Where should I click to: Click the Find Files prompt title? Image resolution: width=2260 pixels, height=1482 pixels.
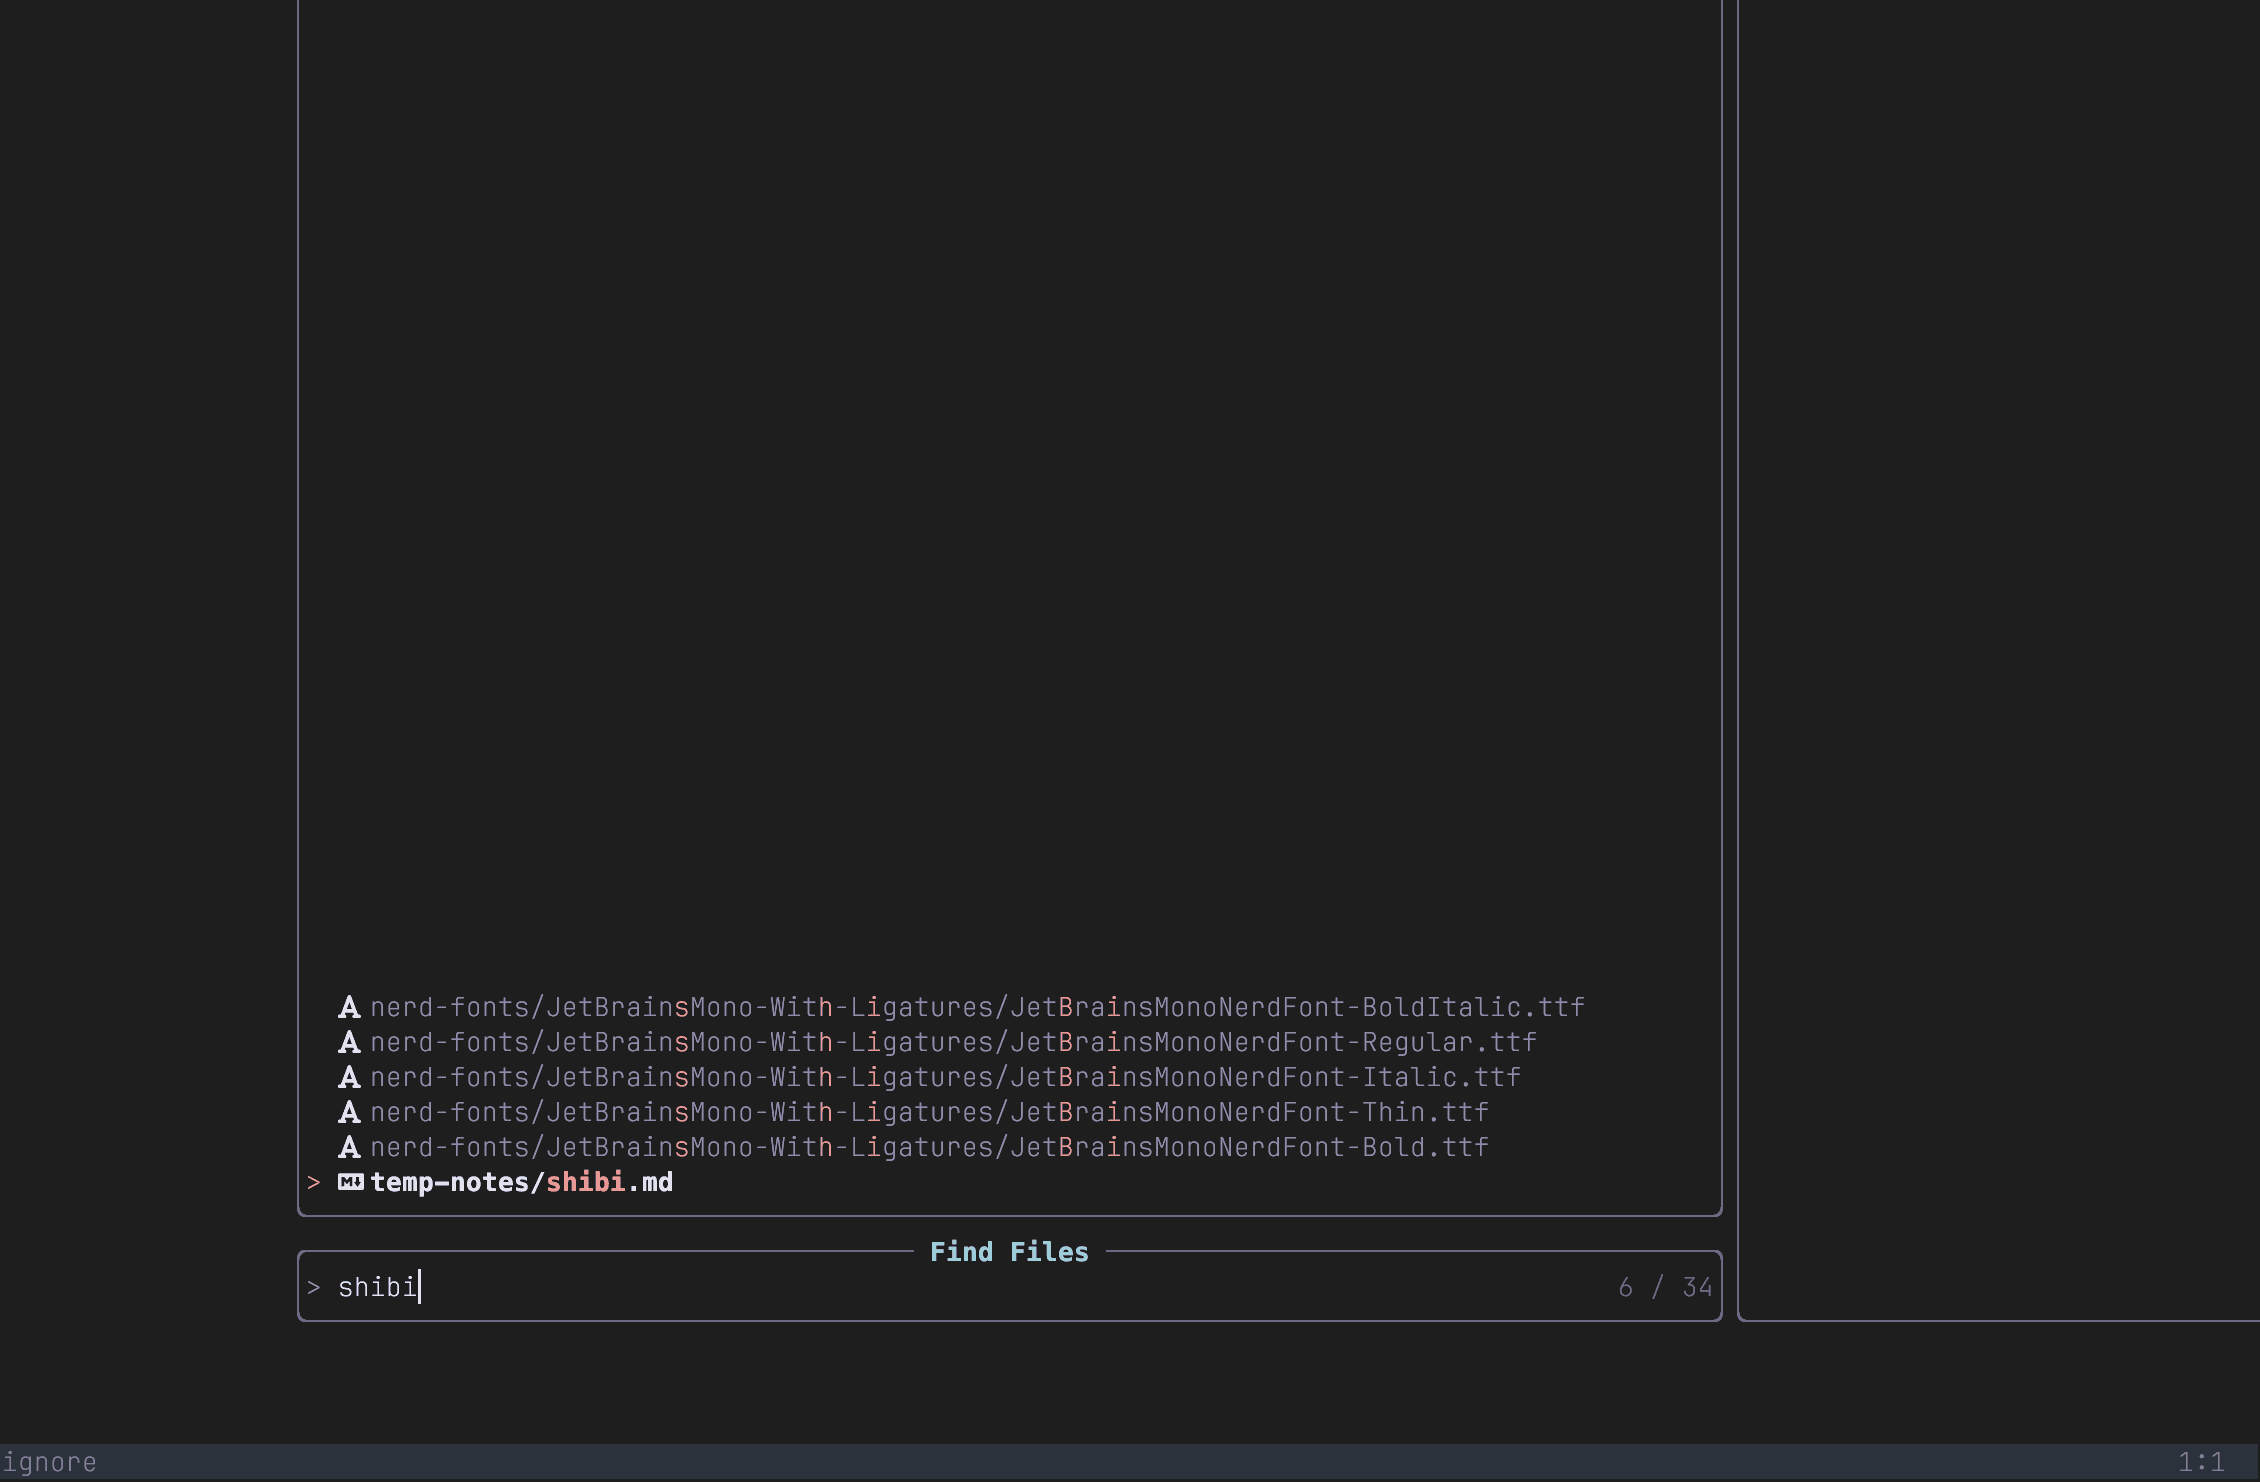coord(1009,1252)
